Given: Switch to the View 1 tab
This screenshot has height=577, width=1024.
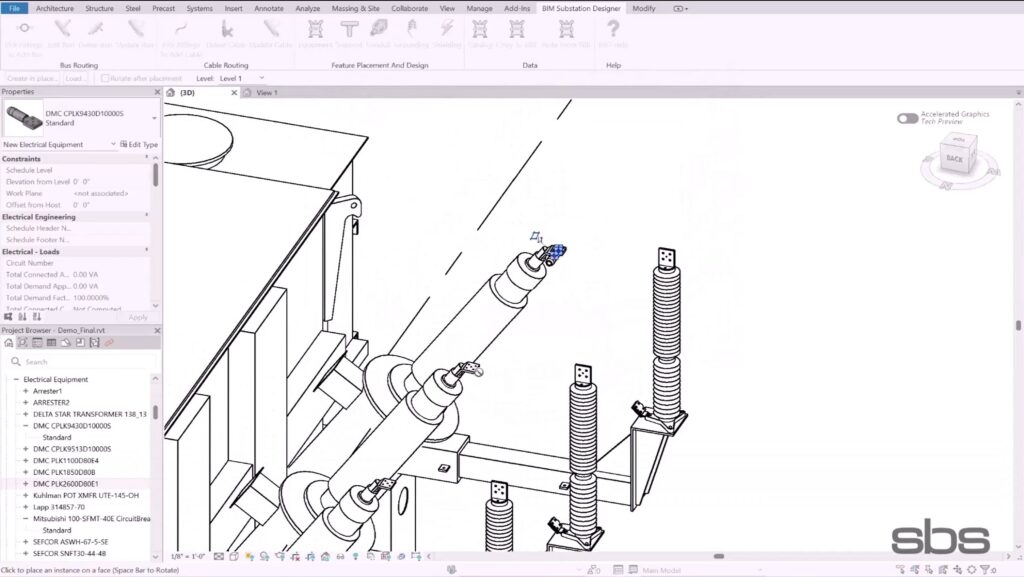Looking at the screenshot, I should [x=266, y=93].
